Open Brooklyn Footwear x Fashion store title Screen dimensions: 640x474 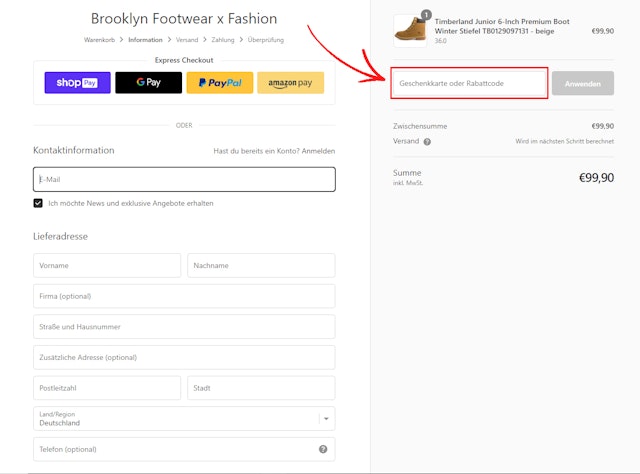pos(184,19)
